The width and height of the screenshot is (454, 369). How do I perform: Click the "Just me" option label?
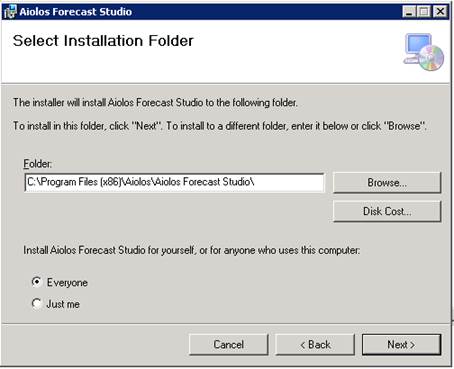pyautogui.click(x=63, y=304)
